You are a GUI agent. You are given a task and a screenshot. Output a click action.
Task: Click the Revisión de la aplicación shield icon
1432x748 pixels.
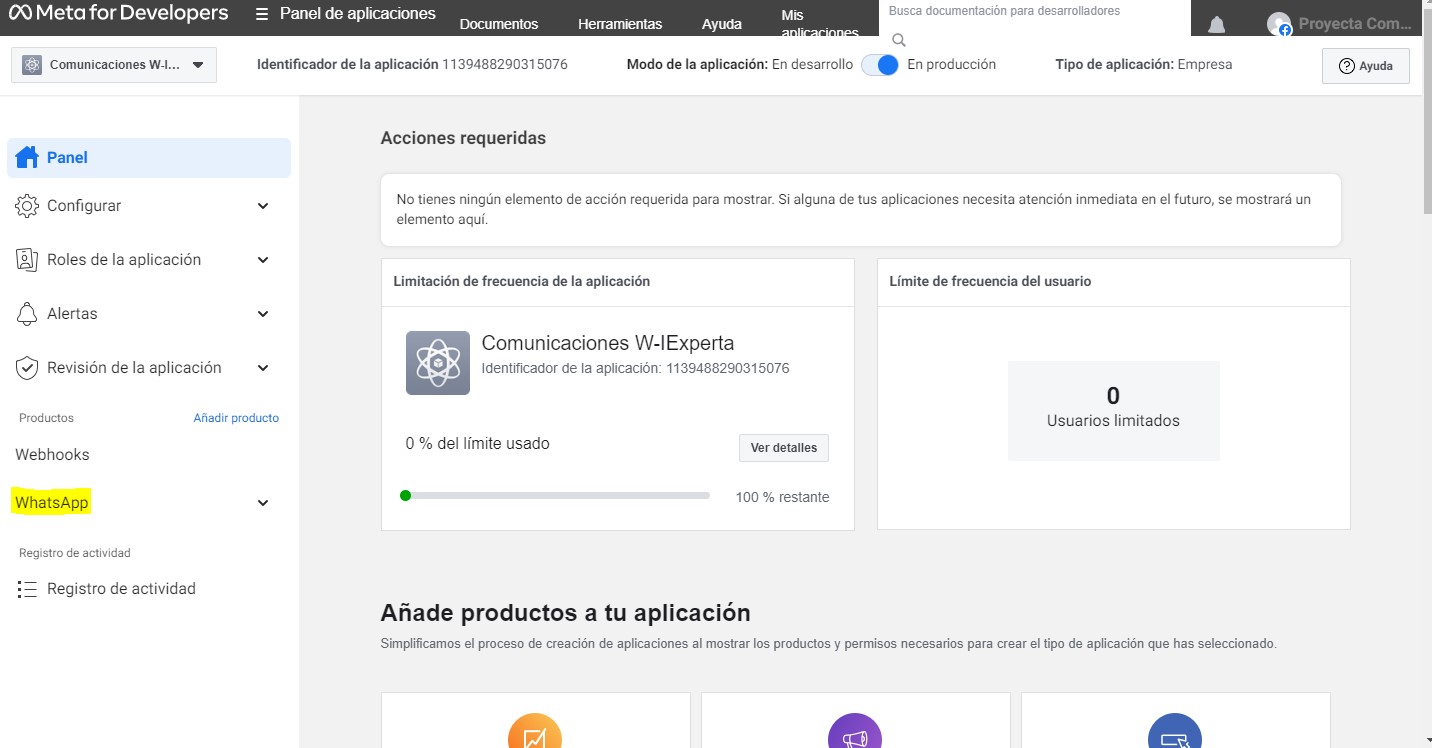point(27,367)
